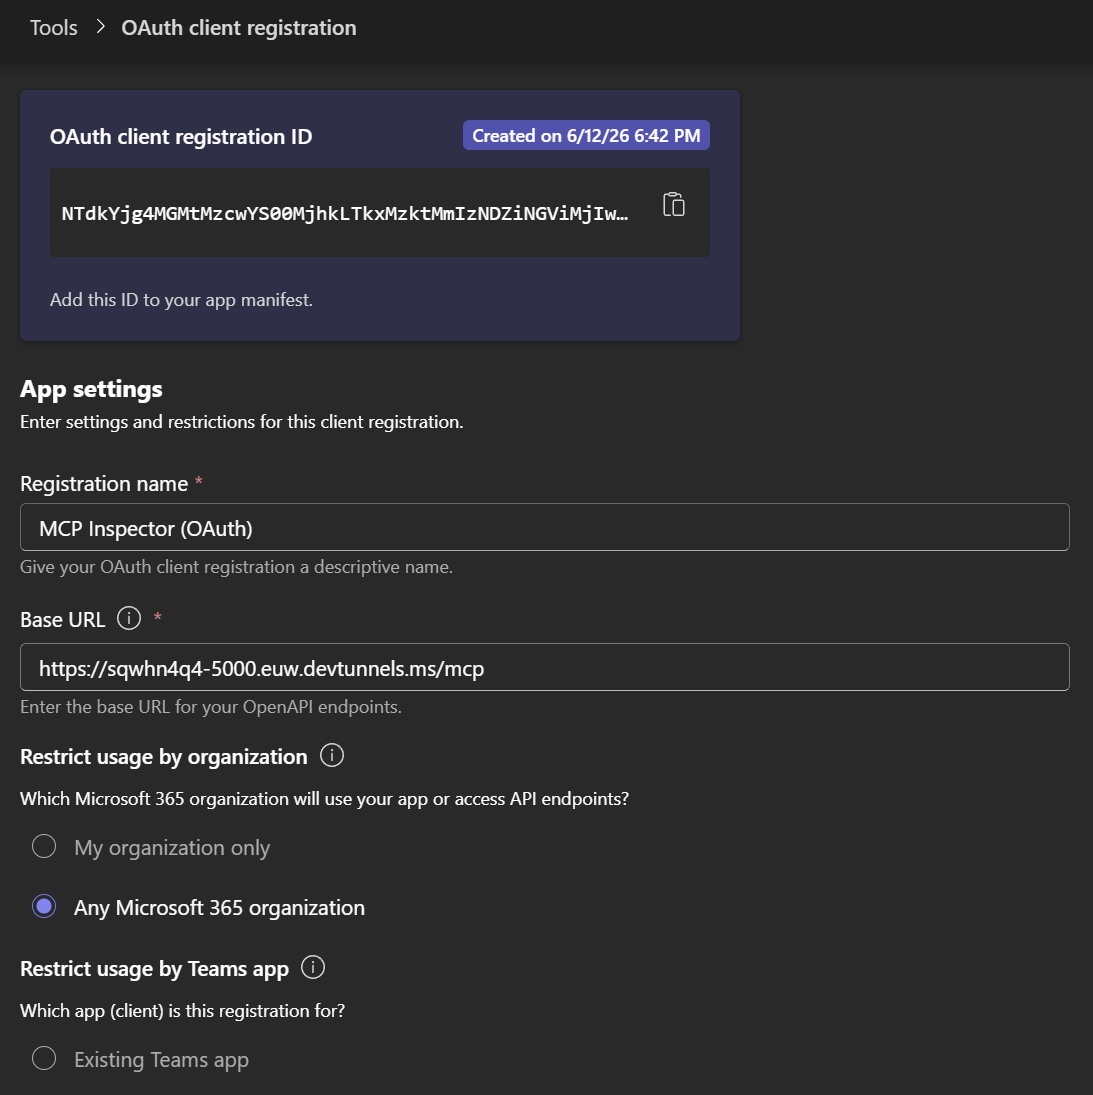The width and height of the screenshot is (1093, 1095).
Task: Click 'Enter the base URL' helper text
Action: 211,707
